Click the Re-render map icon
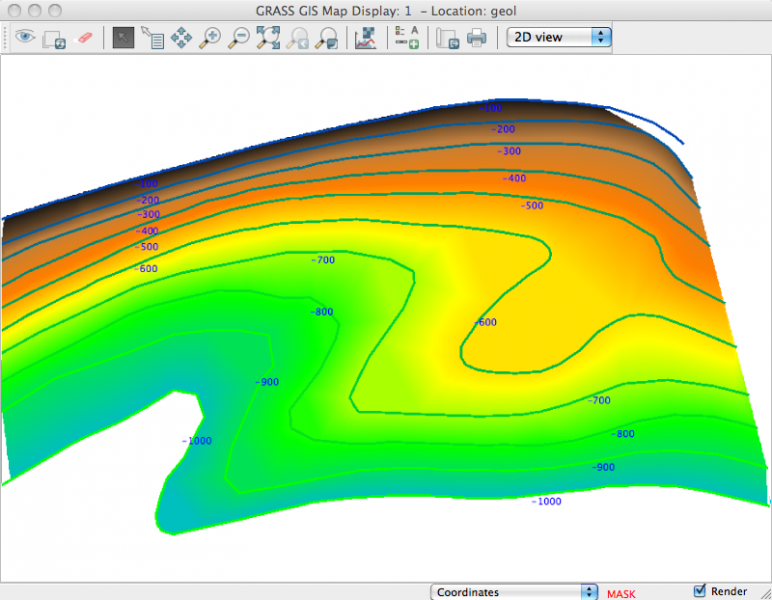 pyautogui.click(x=54, y=38)
